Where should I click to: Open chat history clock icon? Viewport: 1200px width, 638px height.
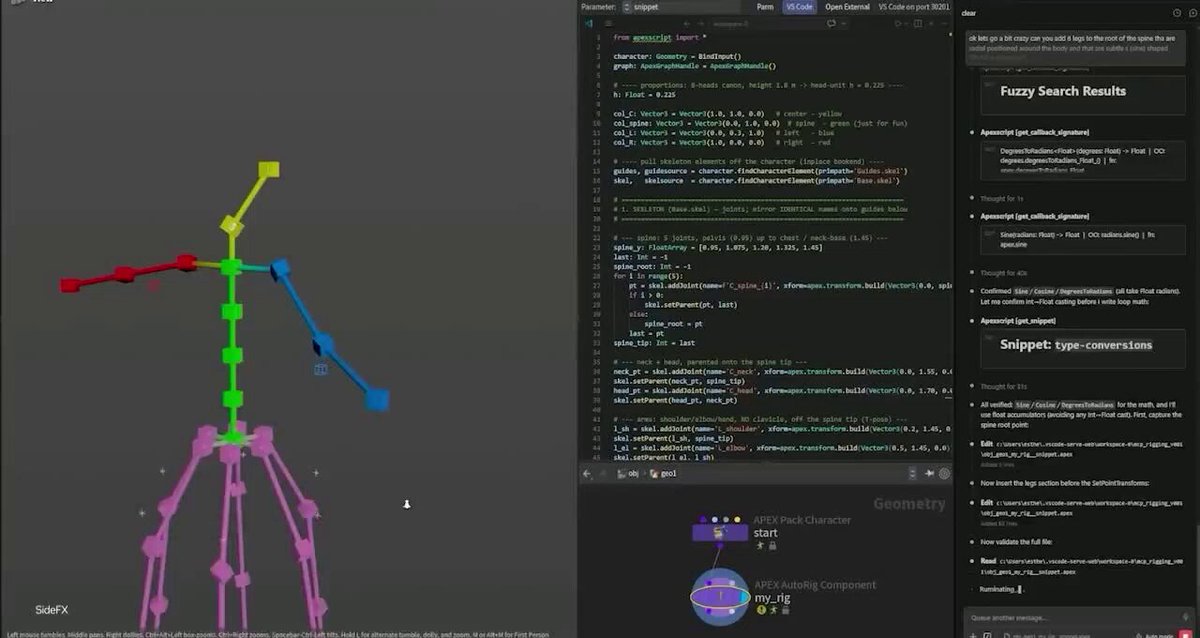point(1177,12)
